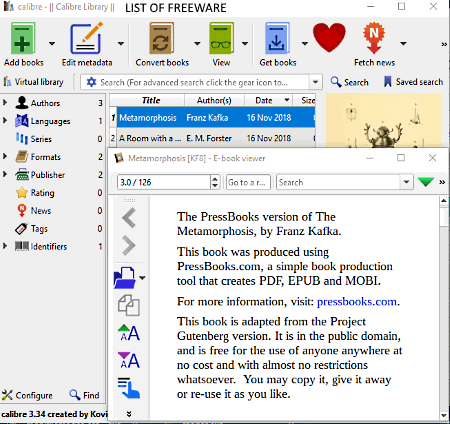The width and height of the screenshot is (450, 424).
Task: Click the E. M. Forster author cell
Action: point(209,138)
